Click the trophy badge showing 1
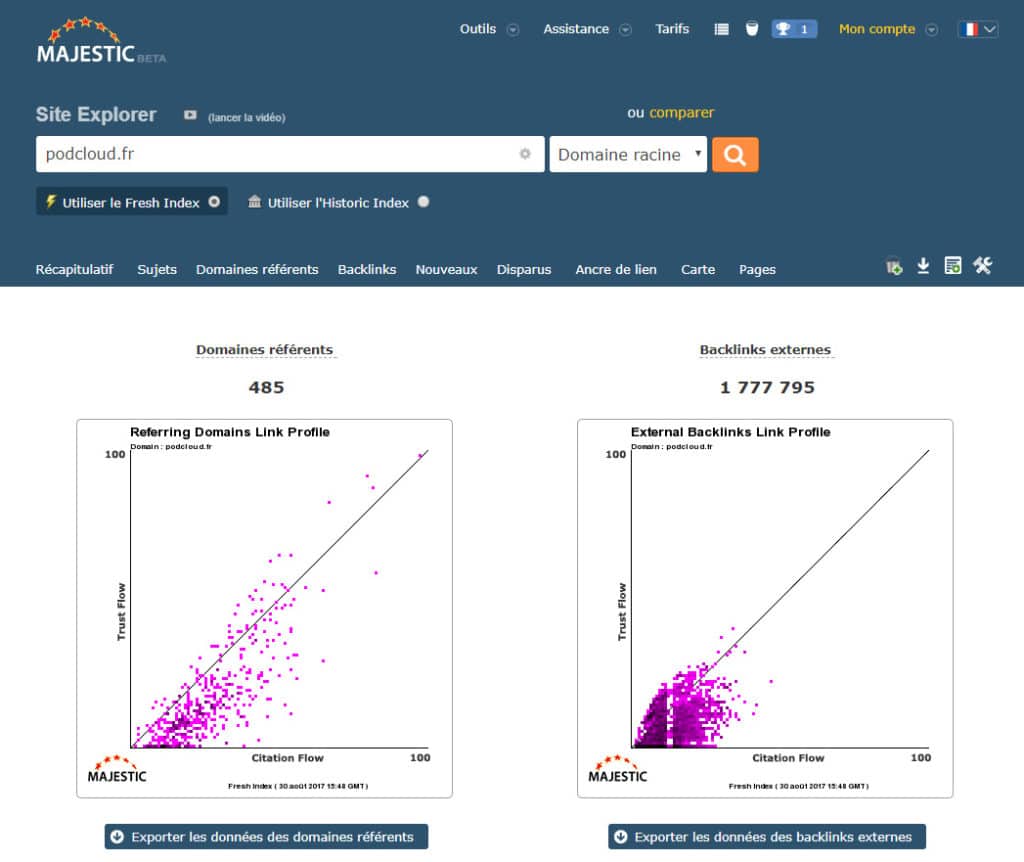1024x862 pixels. click(793, 29)
